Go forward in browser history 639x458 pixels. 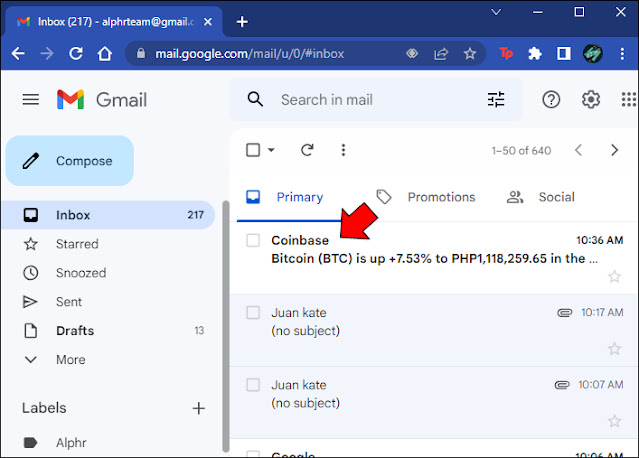tap(47, 53)
